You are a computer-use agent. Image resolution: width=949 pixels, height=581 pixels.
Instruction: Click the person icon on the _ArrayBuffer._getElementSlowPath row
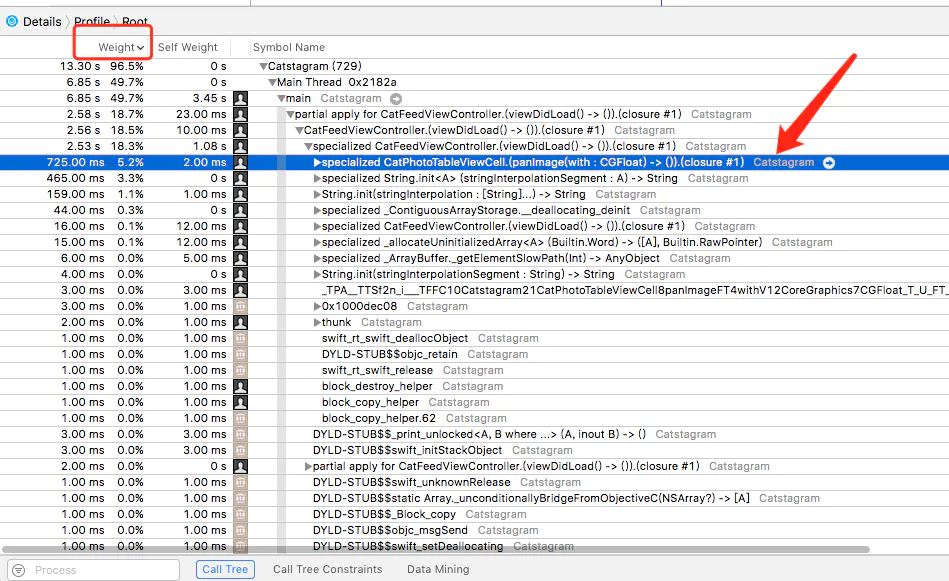click(x=241, y=258)
